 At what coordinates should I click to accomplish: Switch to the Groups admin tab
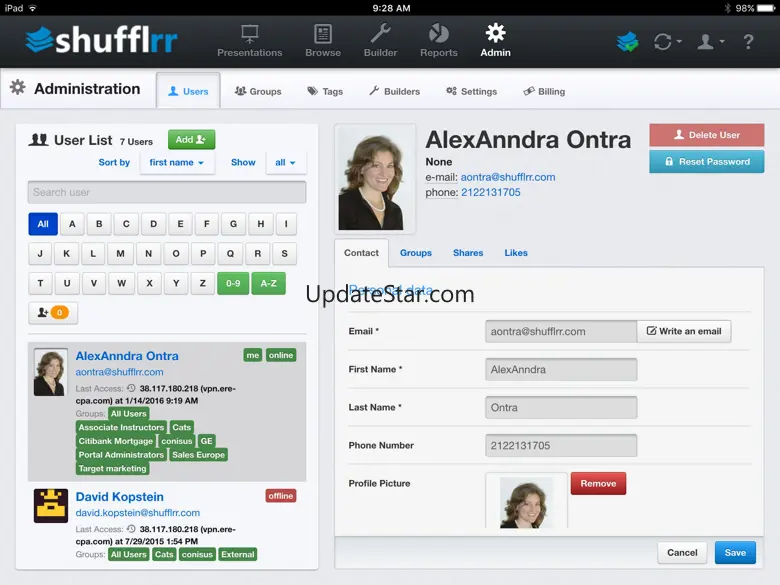coord(258,92)
